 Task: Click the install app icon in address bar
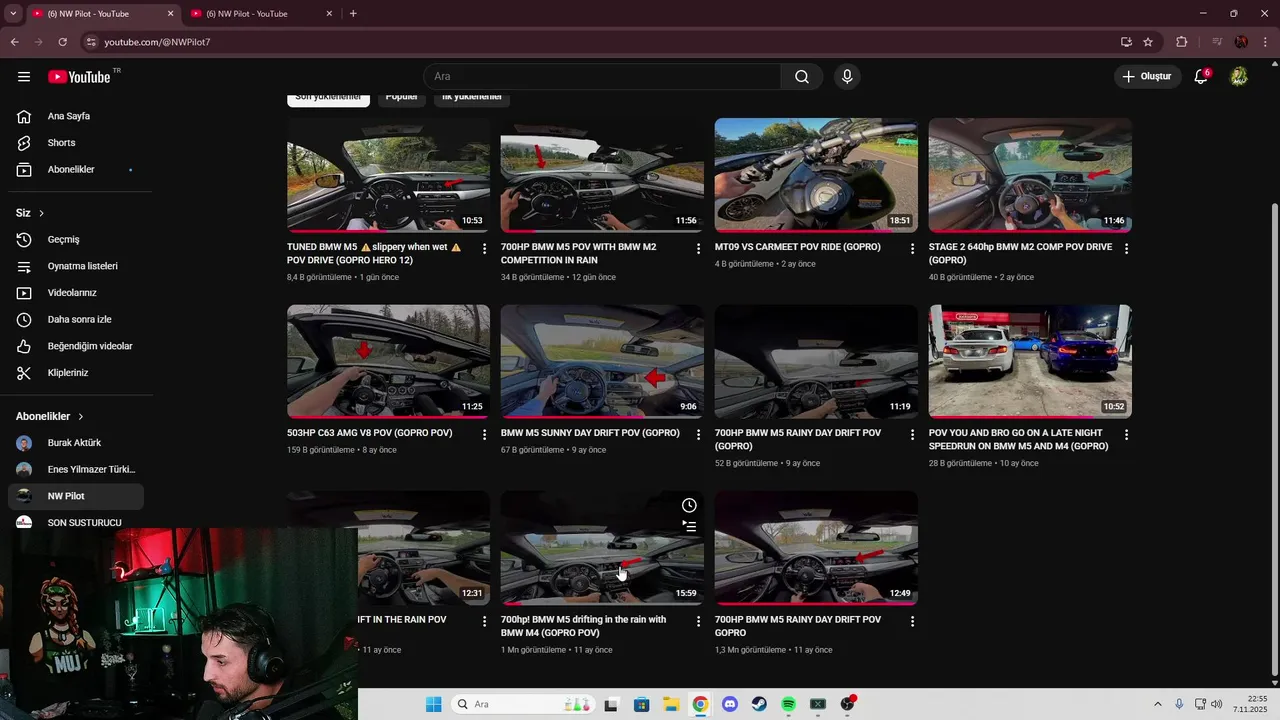(x=1126, y=42)
